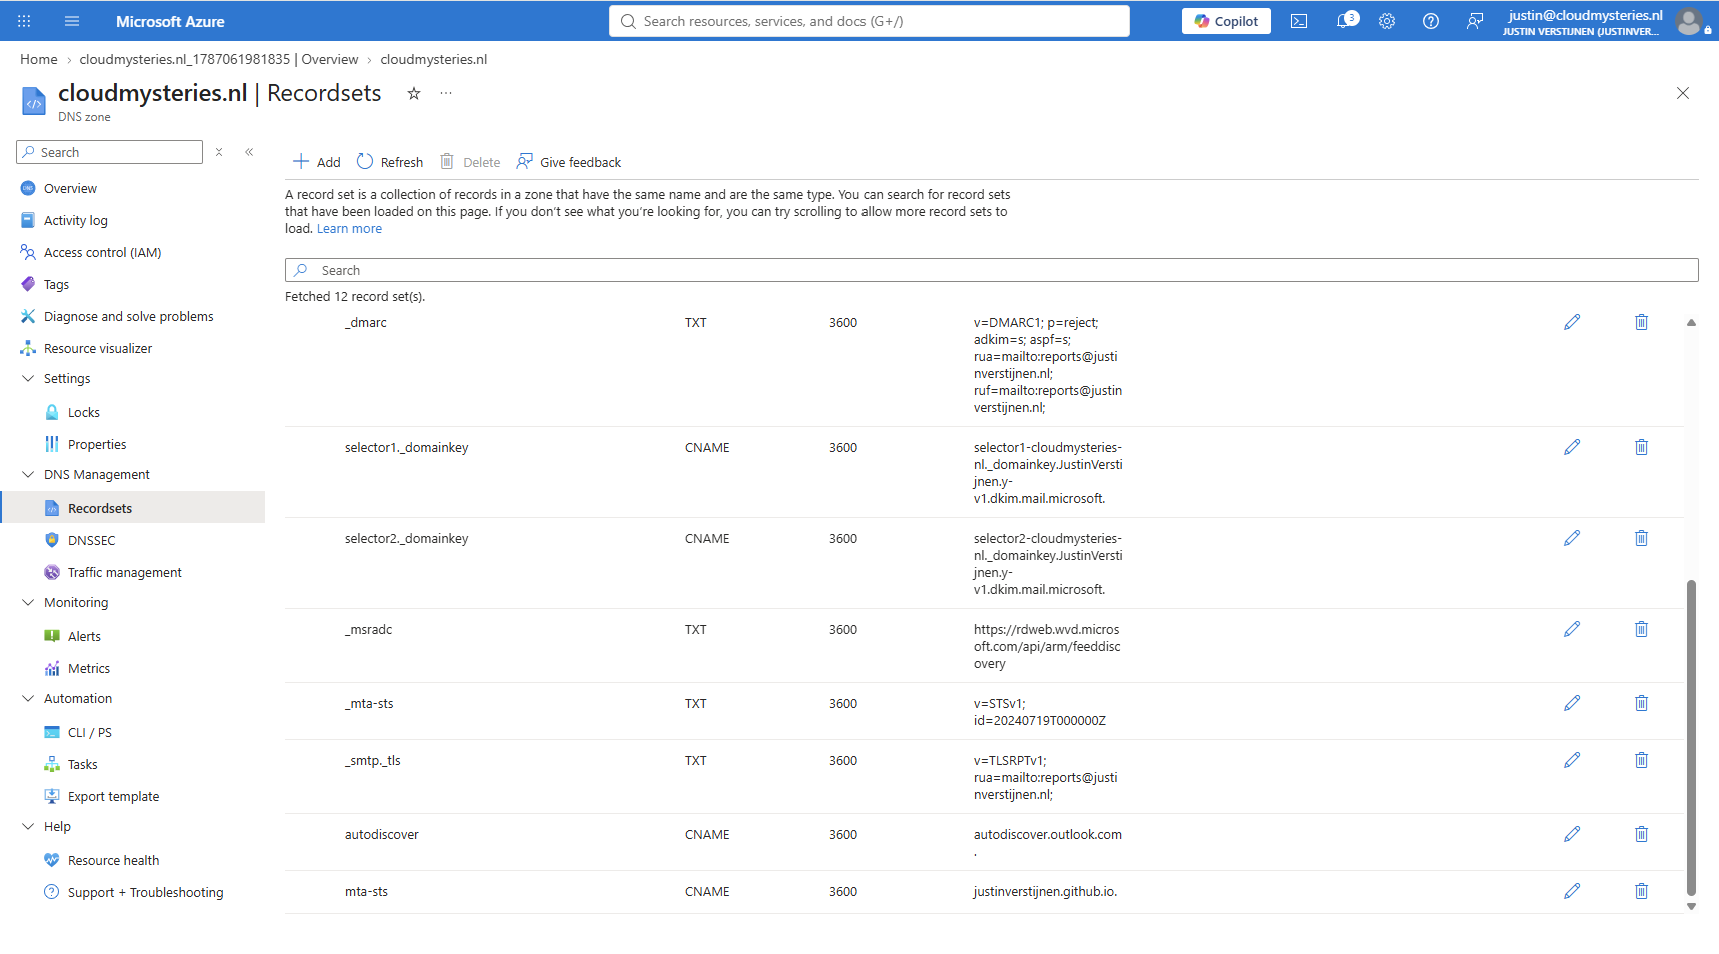Collapse the Settings section
Image resolution: width=1719 pixels, height=954 pixels.
pos(28,378)
